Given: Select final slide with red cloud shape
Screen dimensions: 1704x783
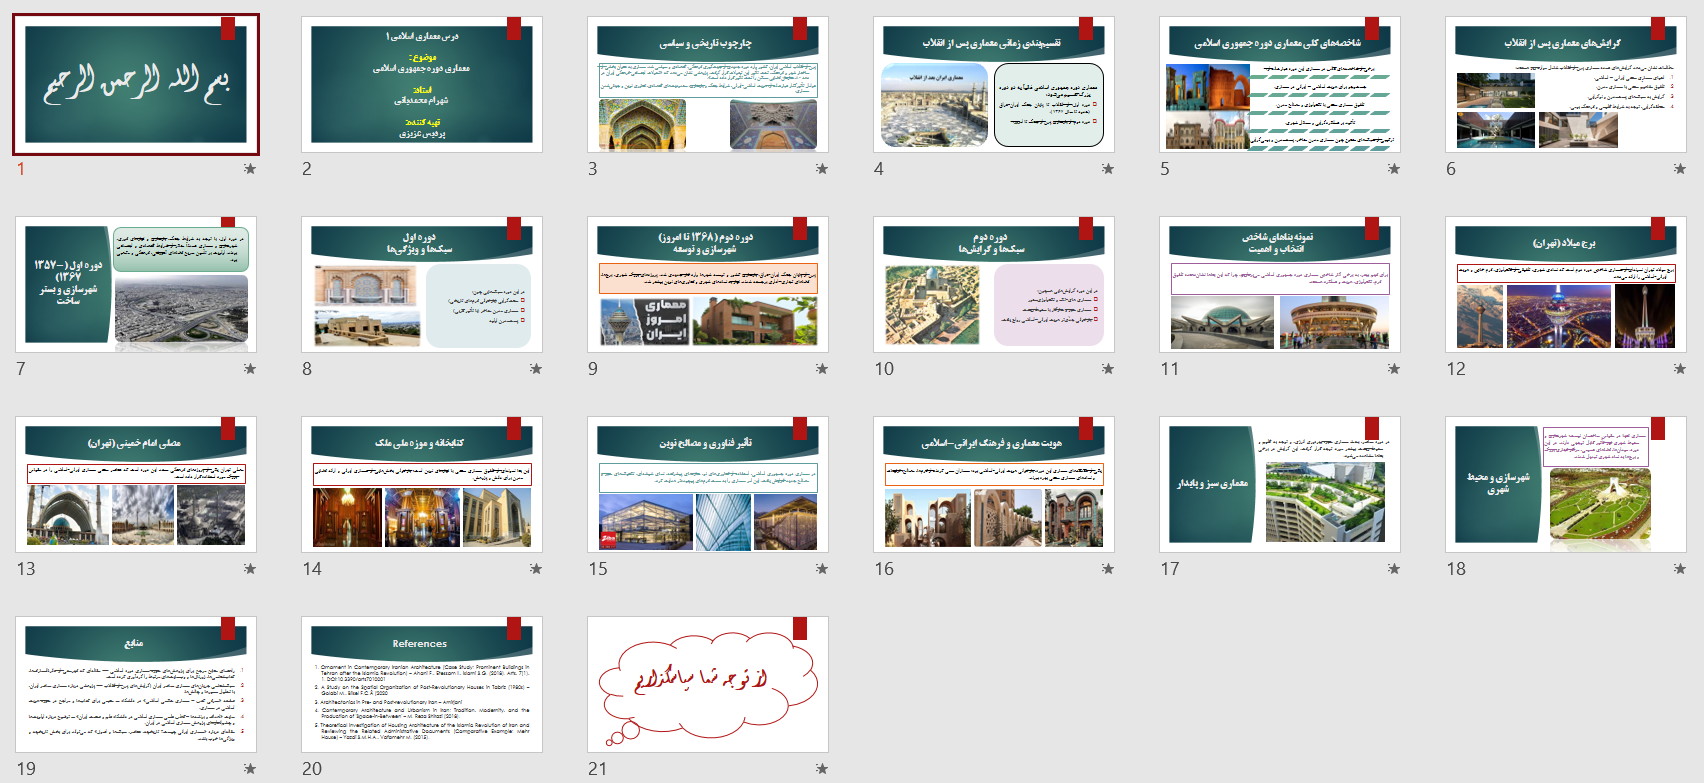Looking at the screenshot, I should click(707, 684).
